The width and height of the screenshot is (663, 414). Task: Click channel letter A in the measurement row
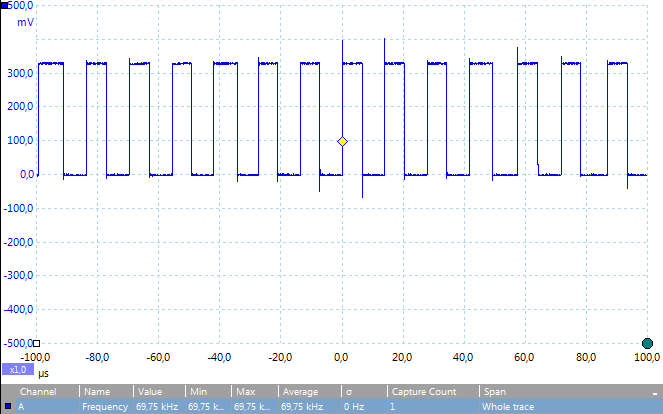(21, 407)
